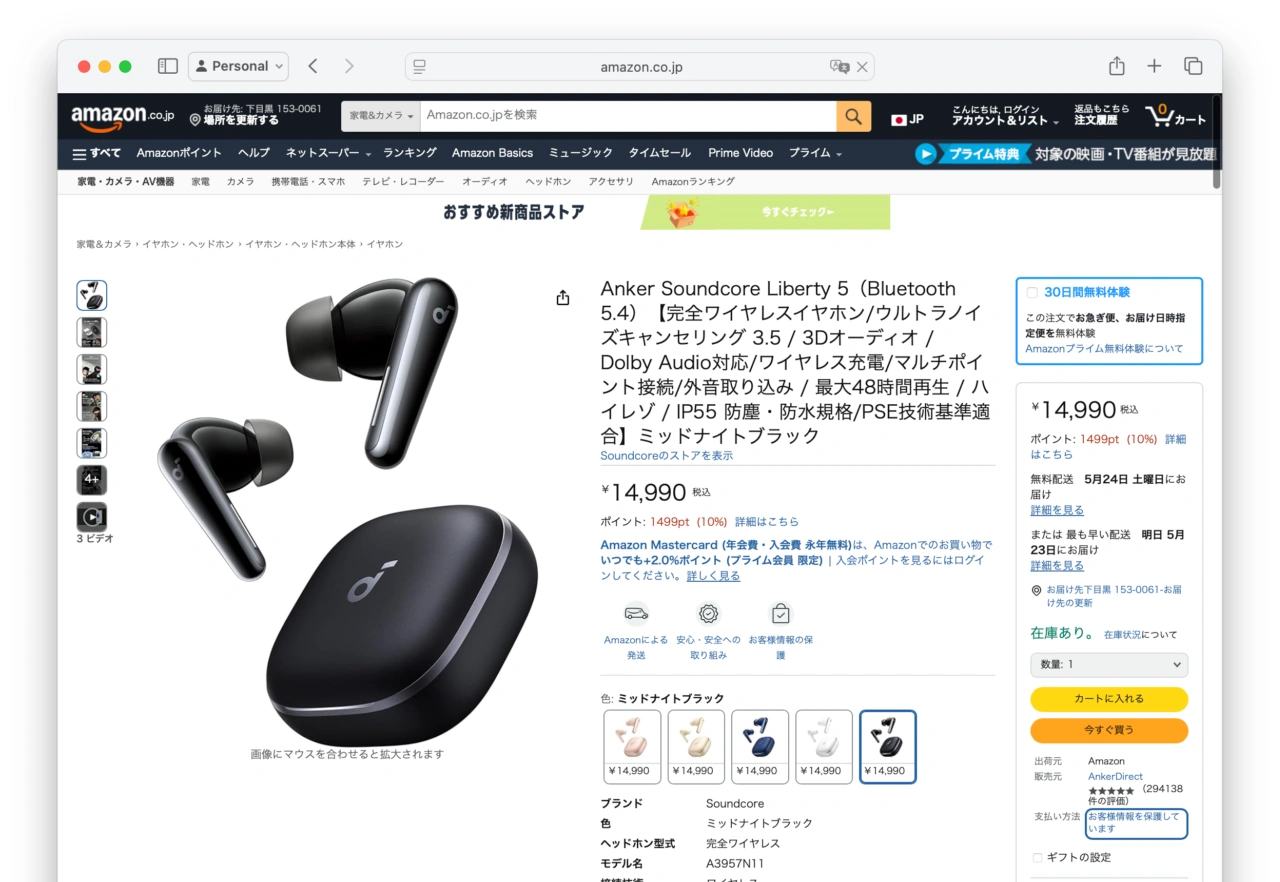Play the product video thumbnail

point(92,517)
